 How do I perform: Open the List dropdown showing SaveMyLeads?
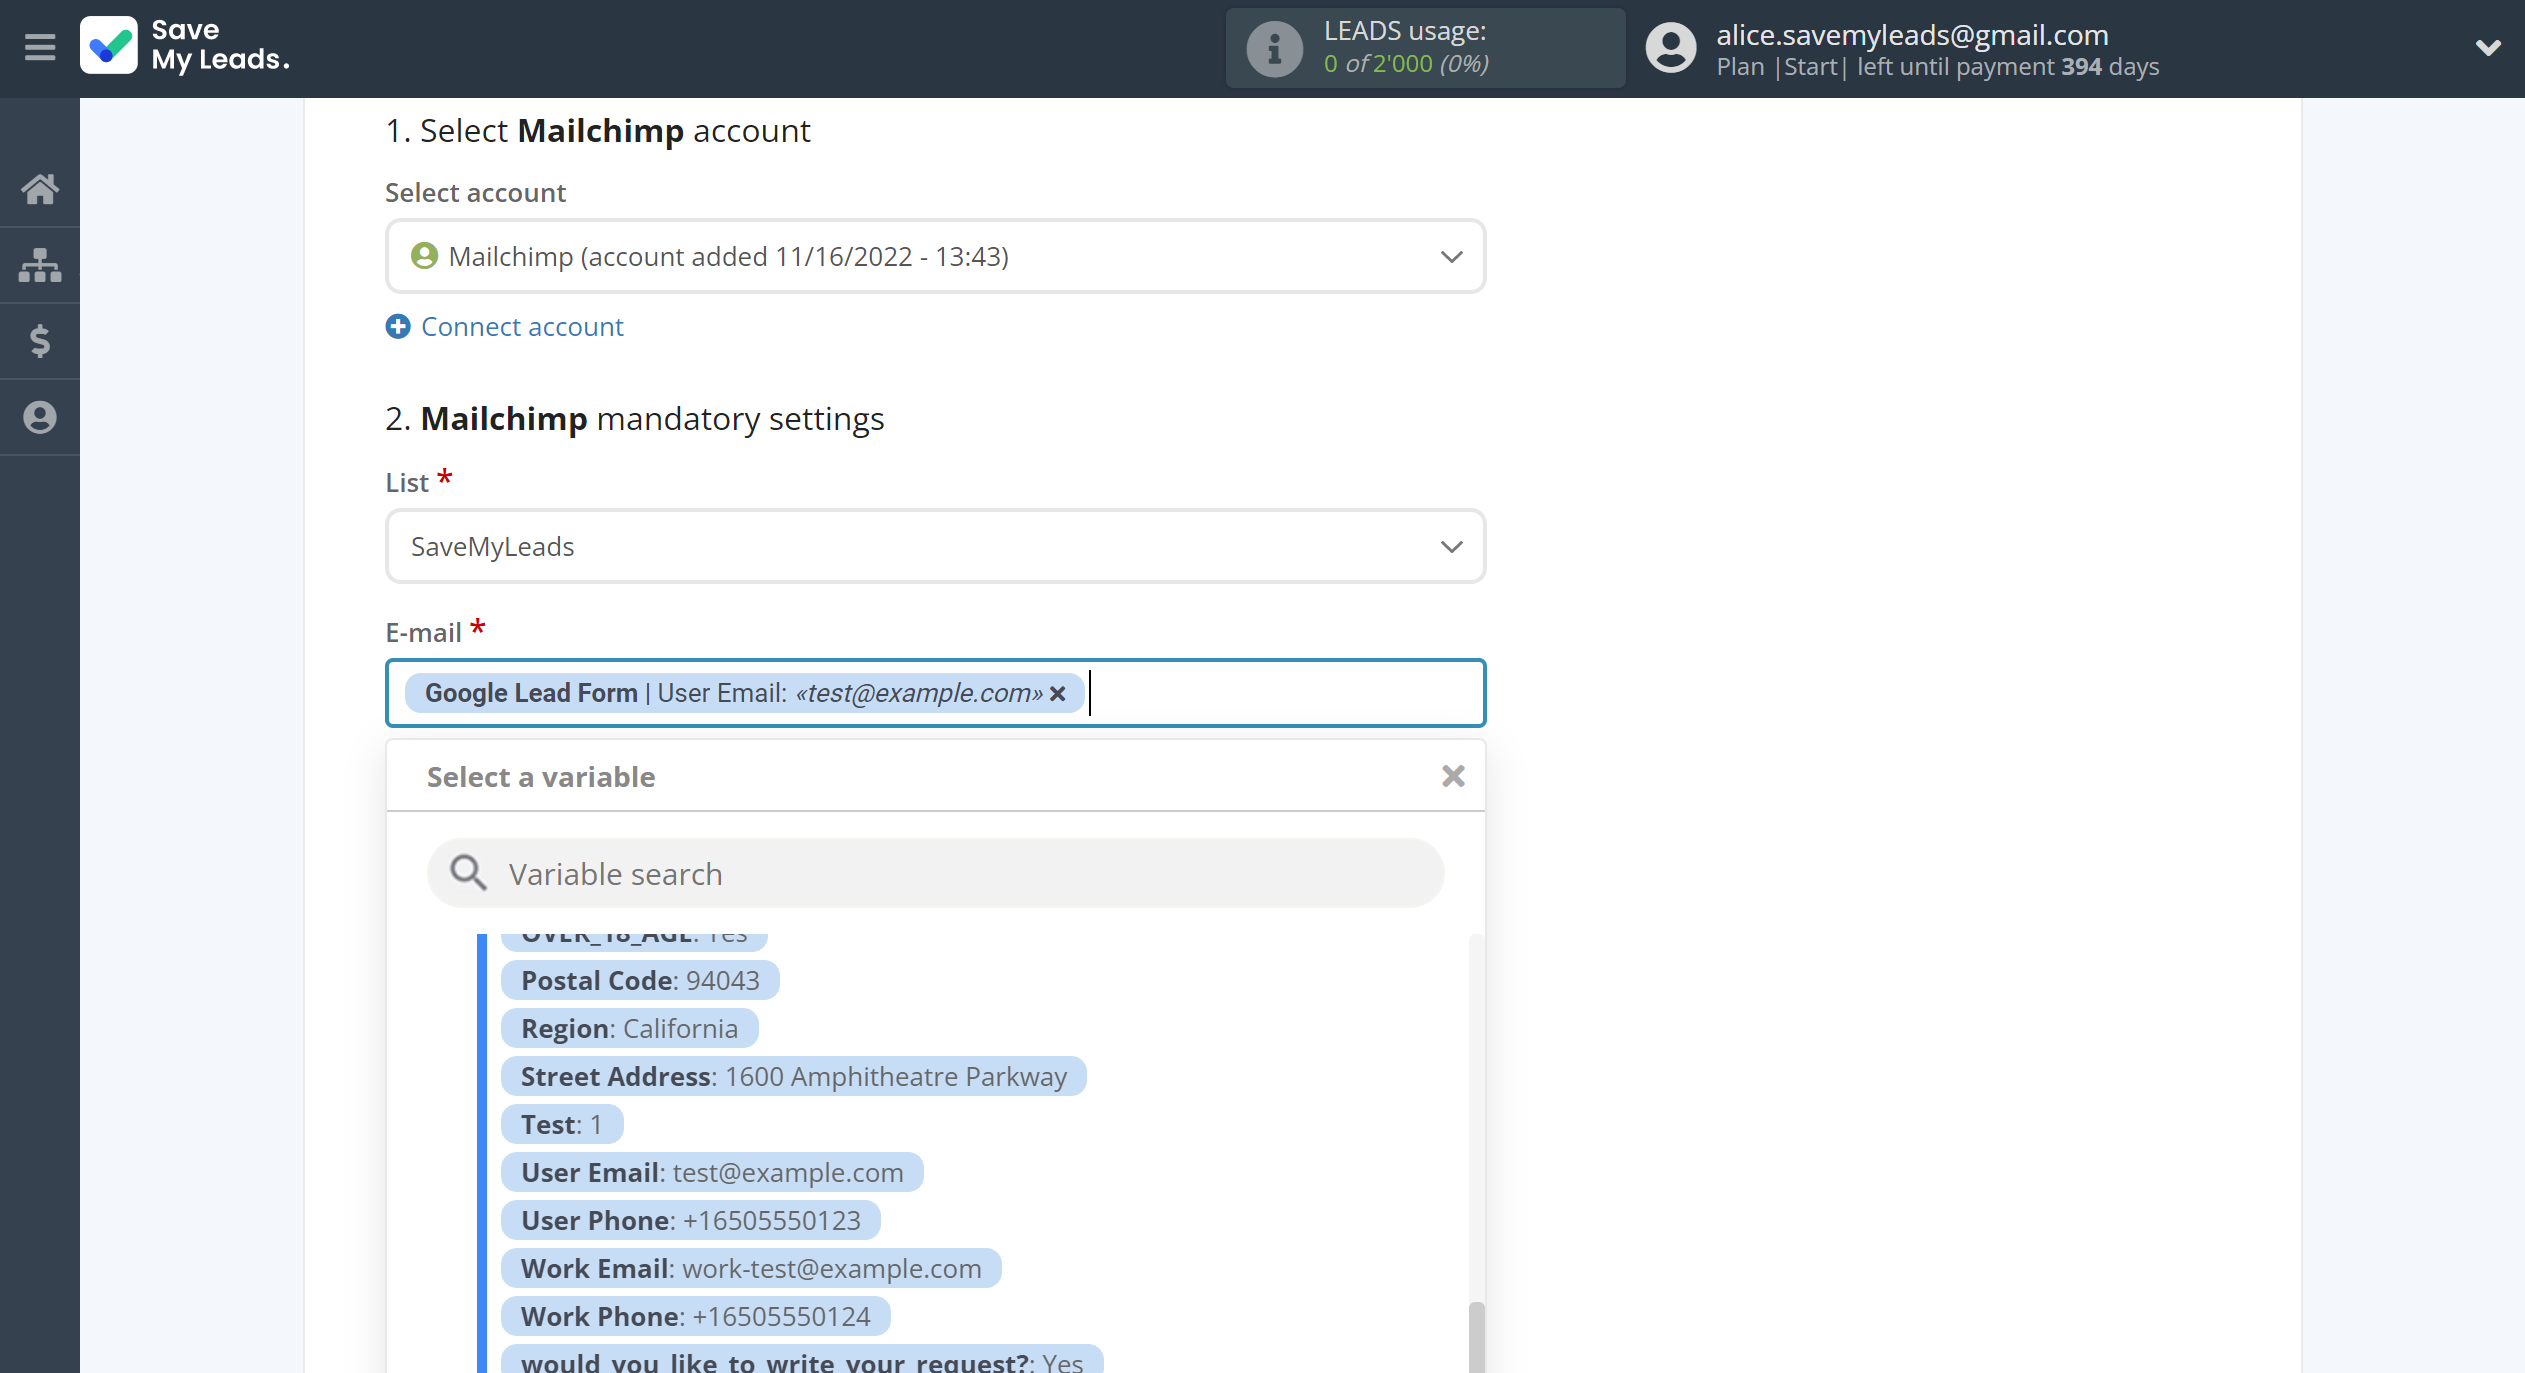pos(935,547)
